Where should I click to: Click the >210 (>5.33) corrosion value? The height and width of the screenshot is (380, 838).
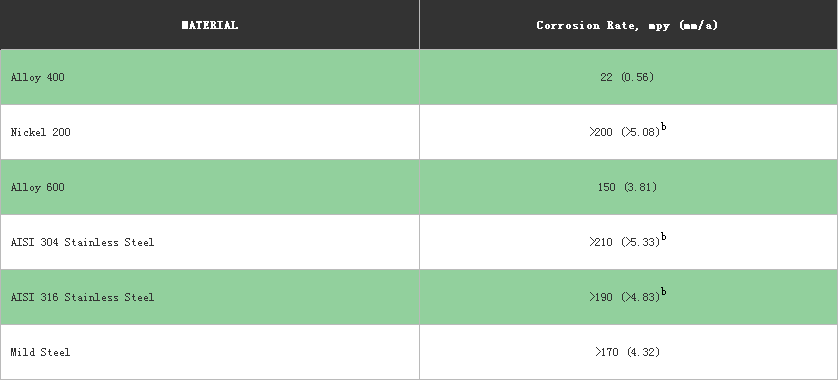point(625,242)
